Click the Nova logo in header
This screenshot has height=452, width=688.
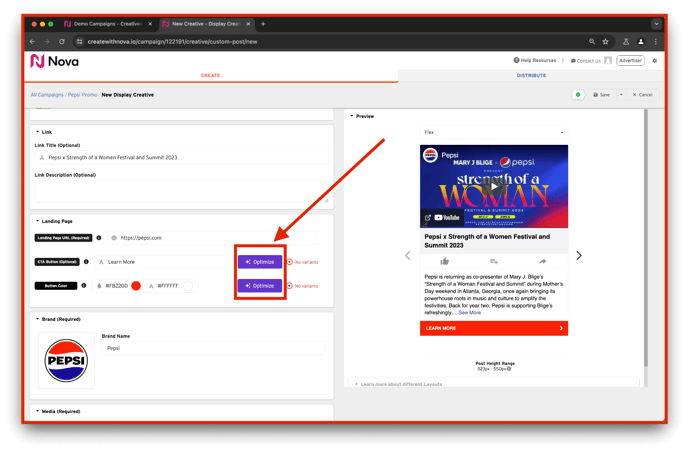(x=56, y=61)
